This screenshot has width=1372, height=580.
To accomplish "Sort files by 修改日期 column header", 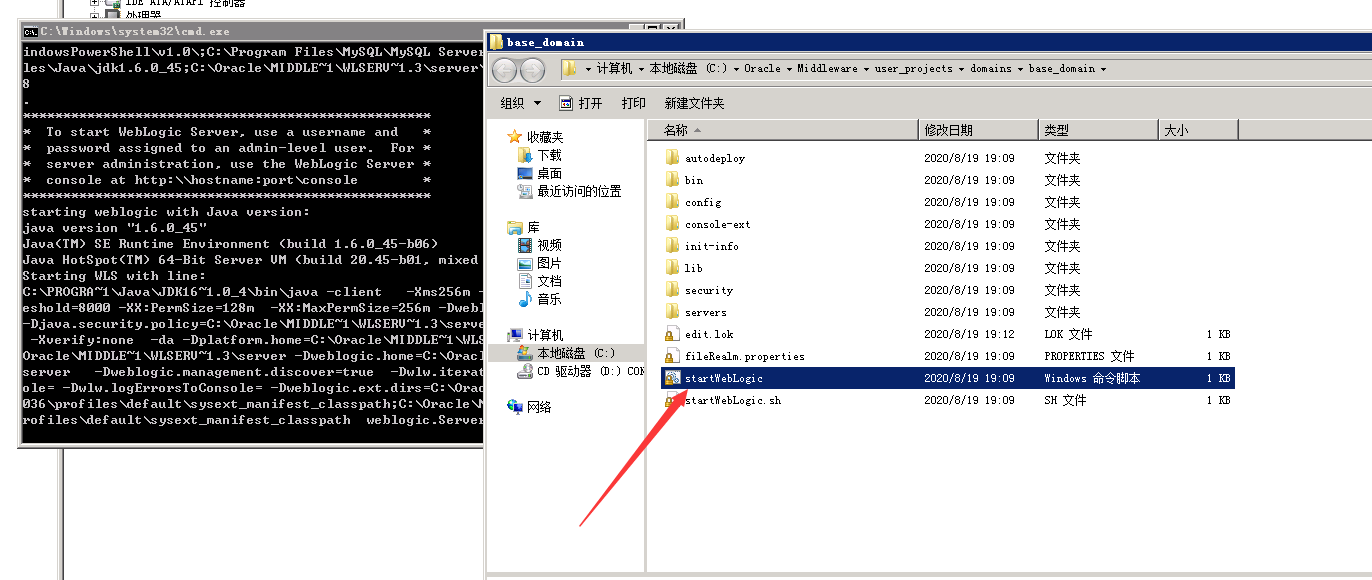I will pos(948,130).
